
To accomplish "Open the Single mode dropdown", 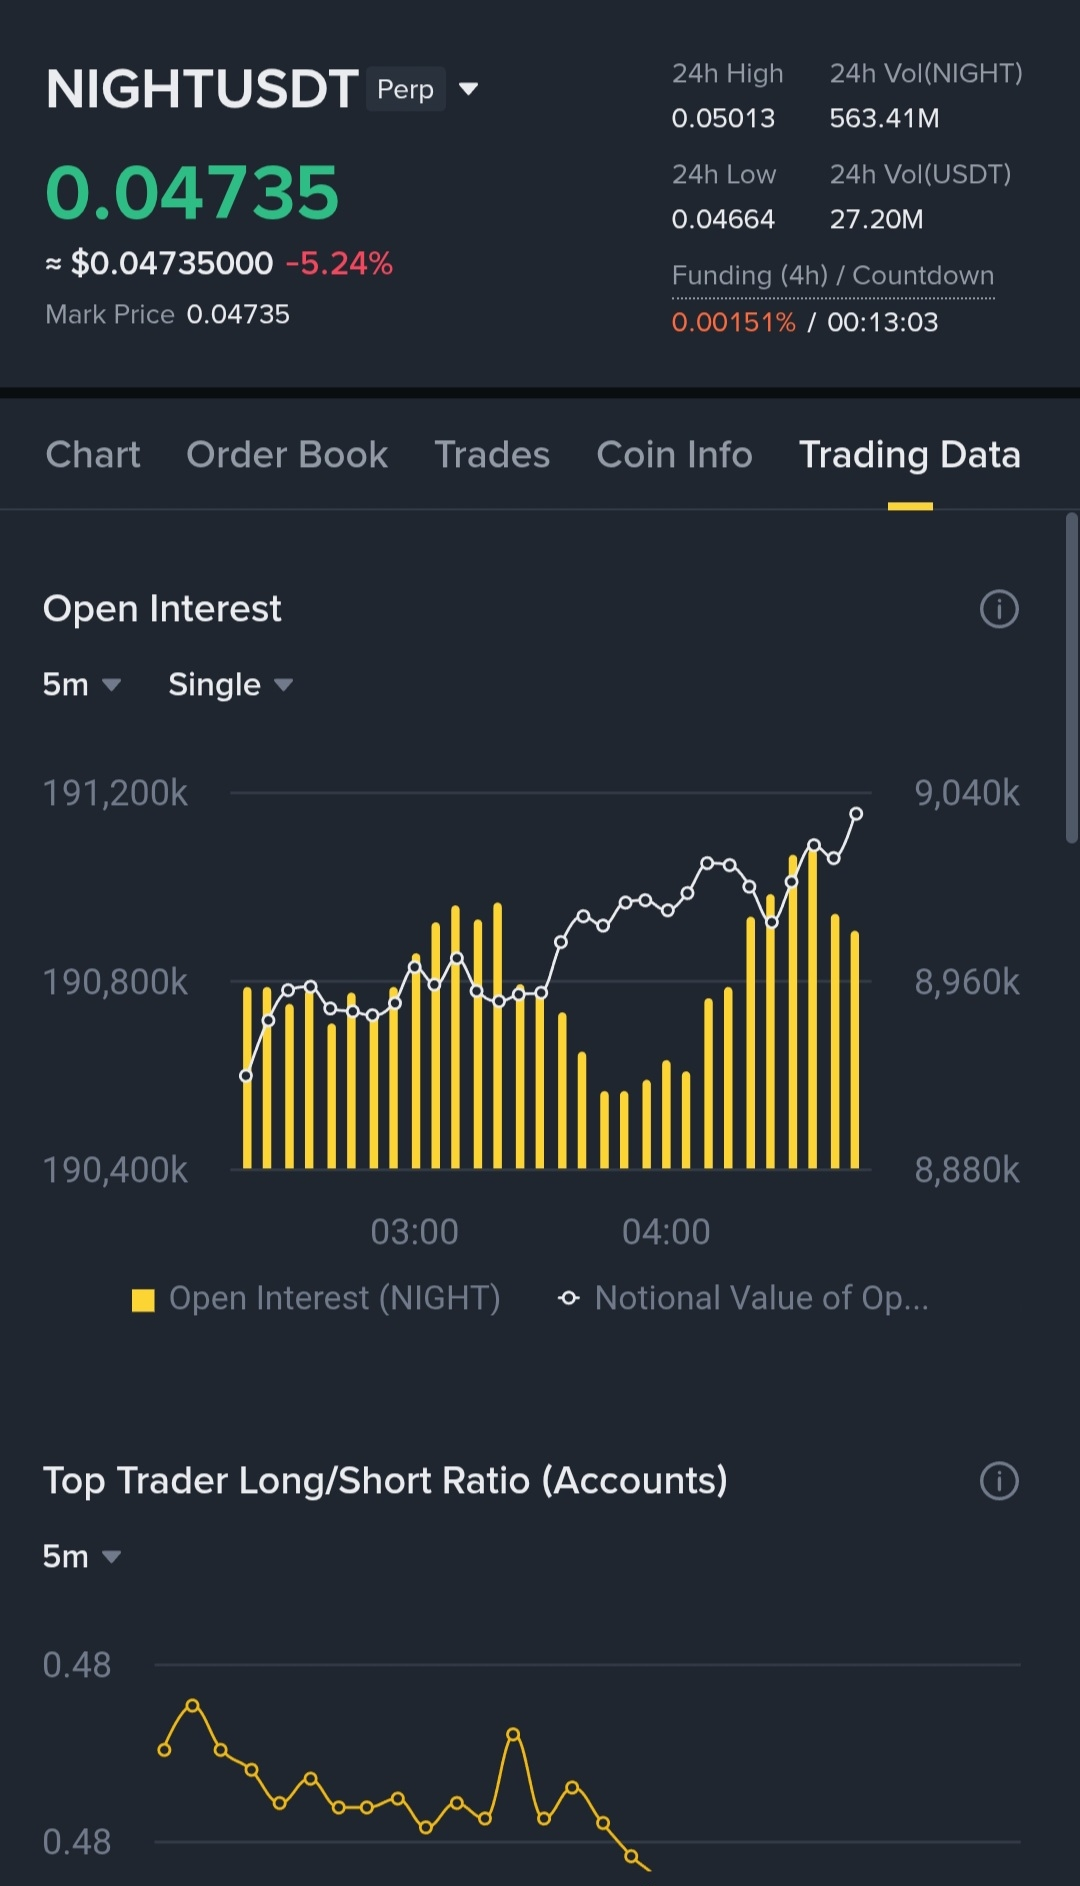I will pos(230,685).
